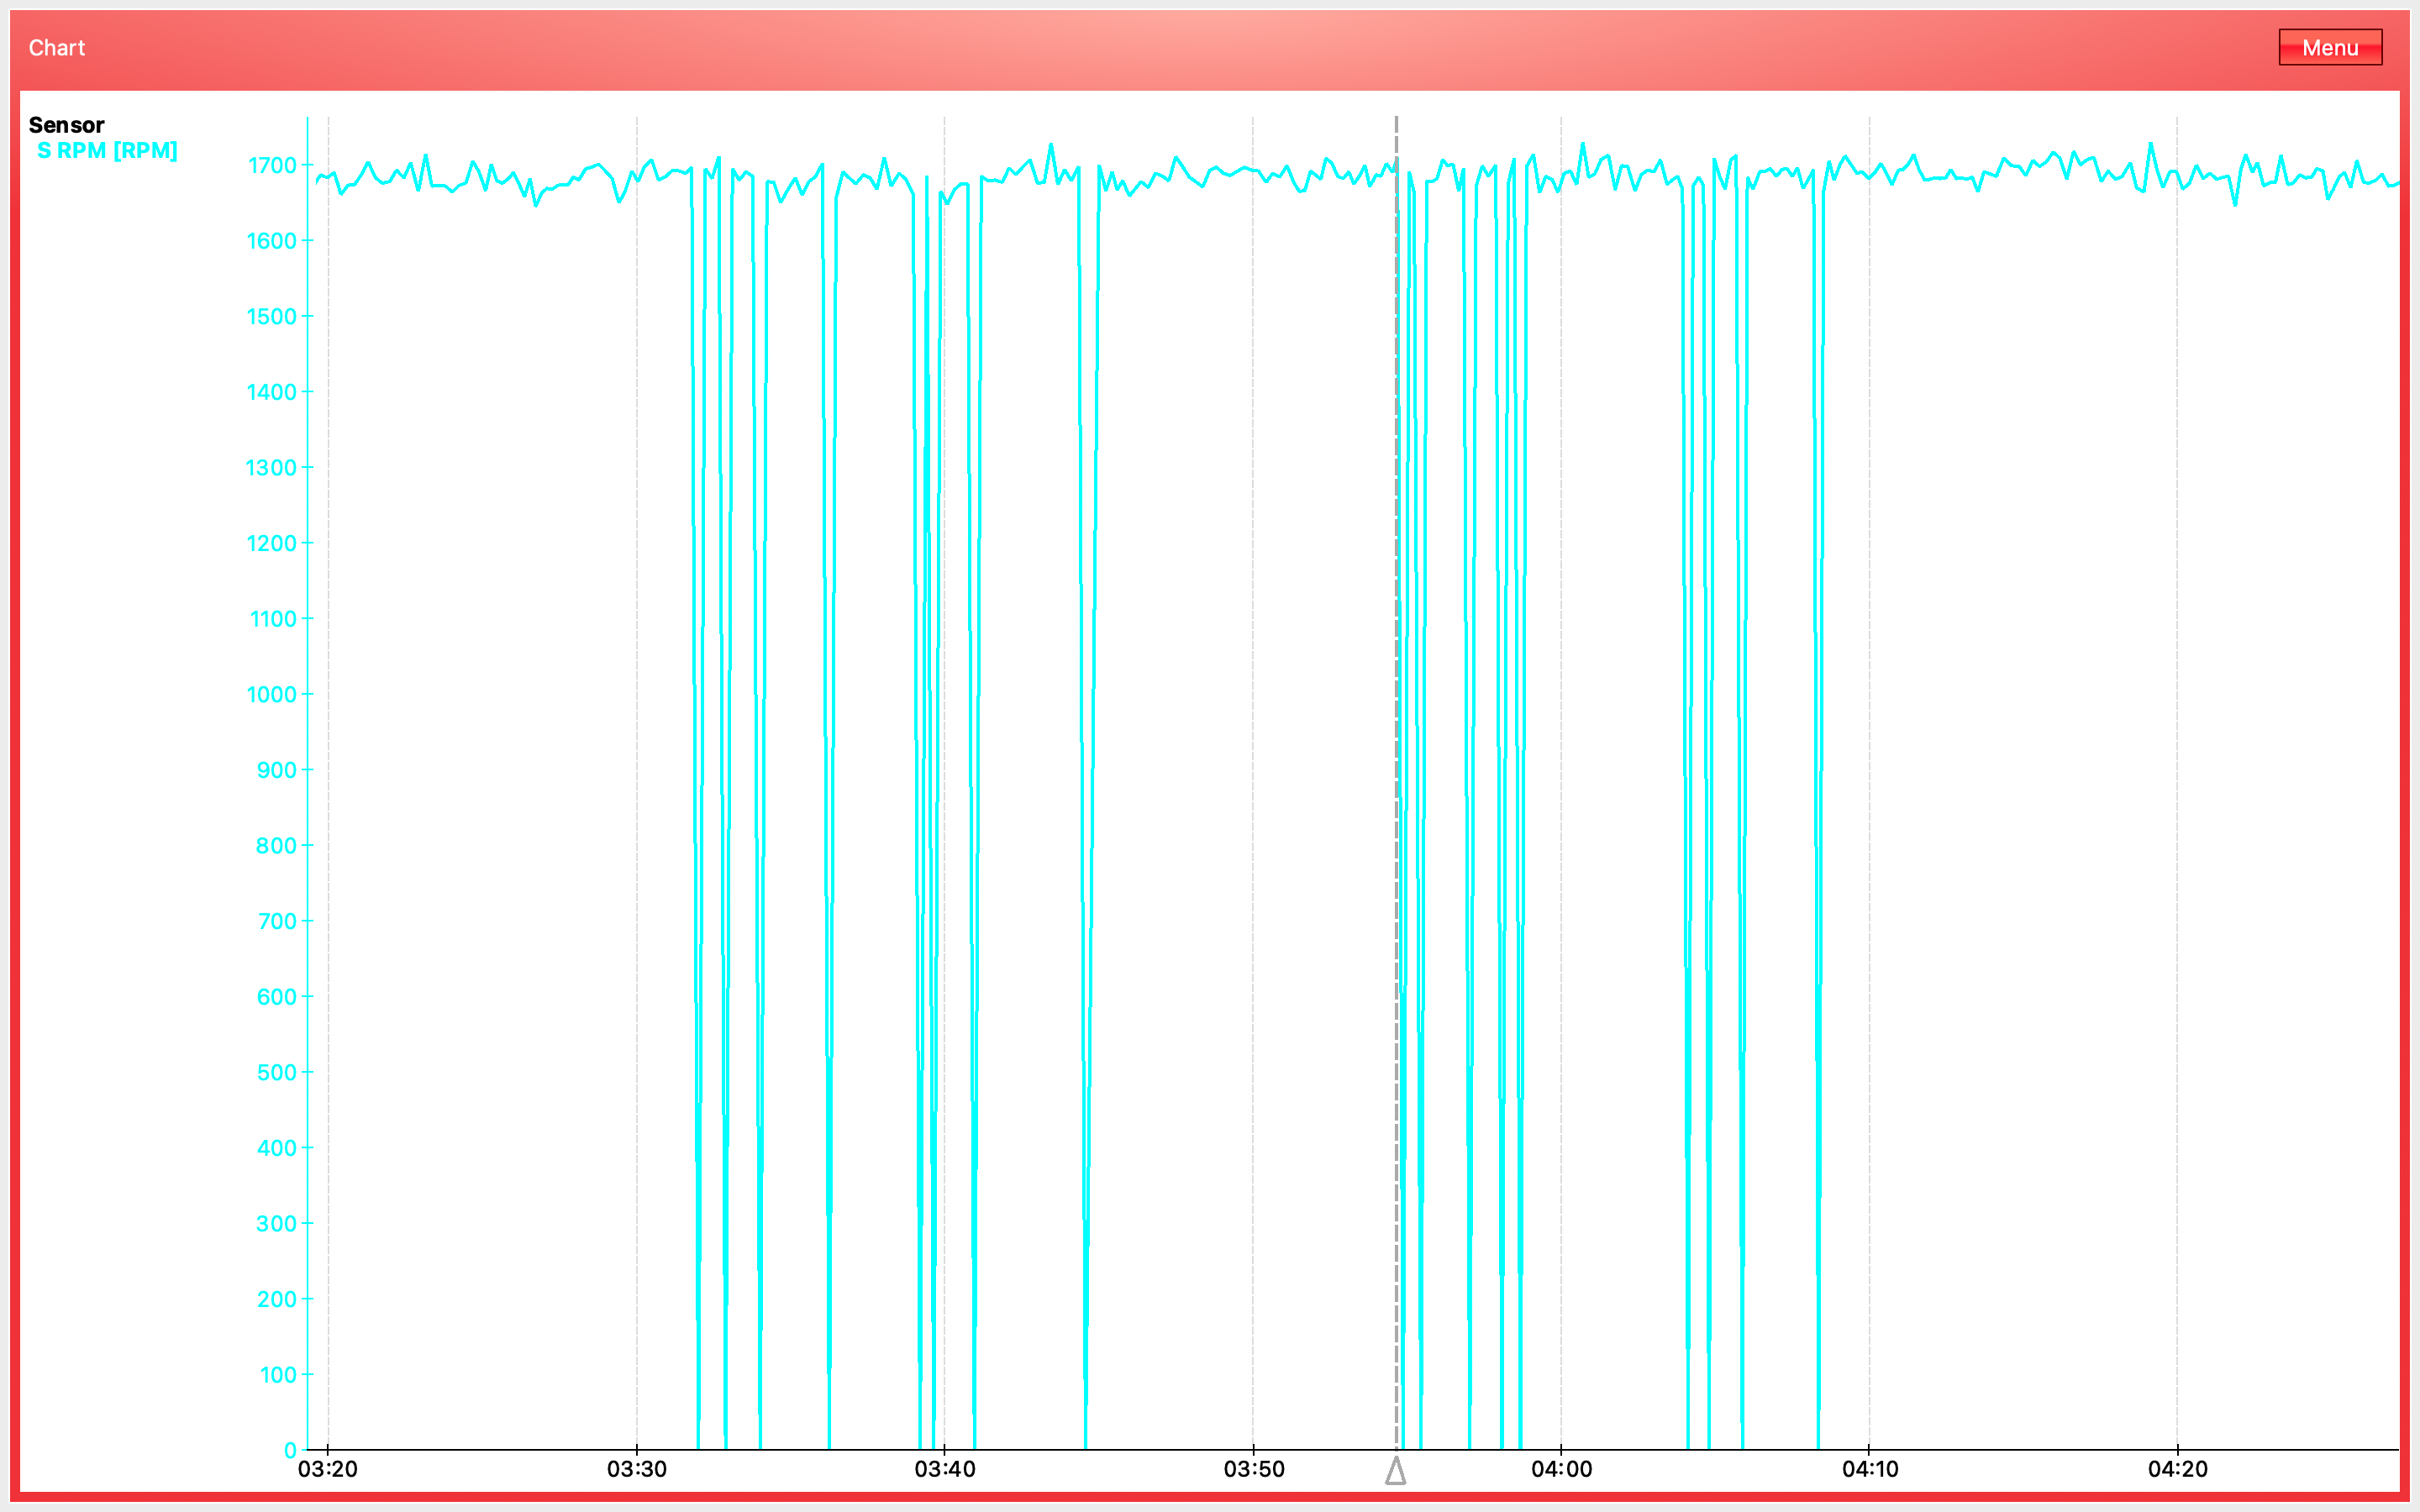Click the 1300 RPM axis tick label
Screen dimensions: 2420x1512
tap(272, 468)
